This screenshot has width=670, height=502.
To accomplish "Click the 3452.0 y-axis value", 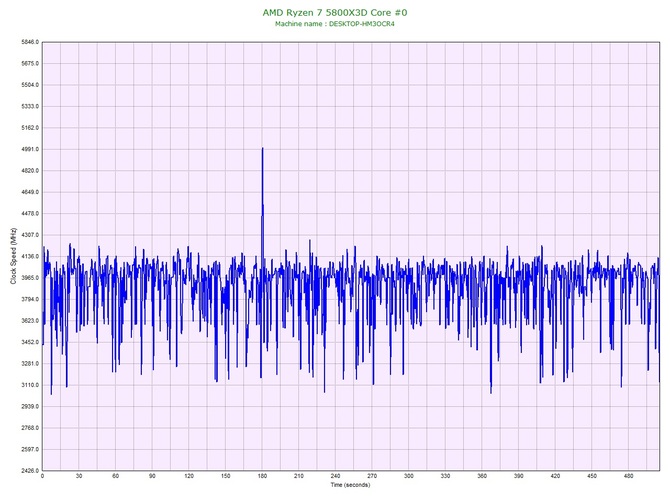I will (30, 342).
